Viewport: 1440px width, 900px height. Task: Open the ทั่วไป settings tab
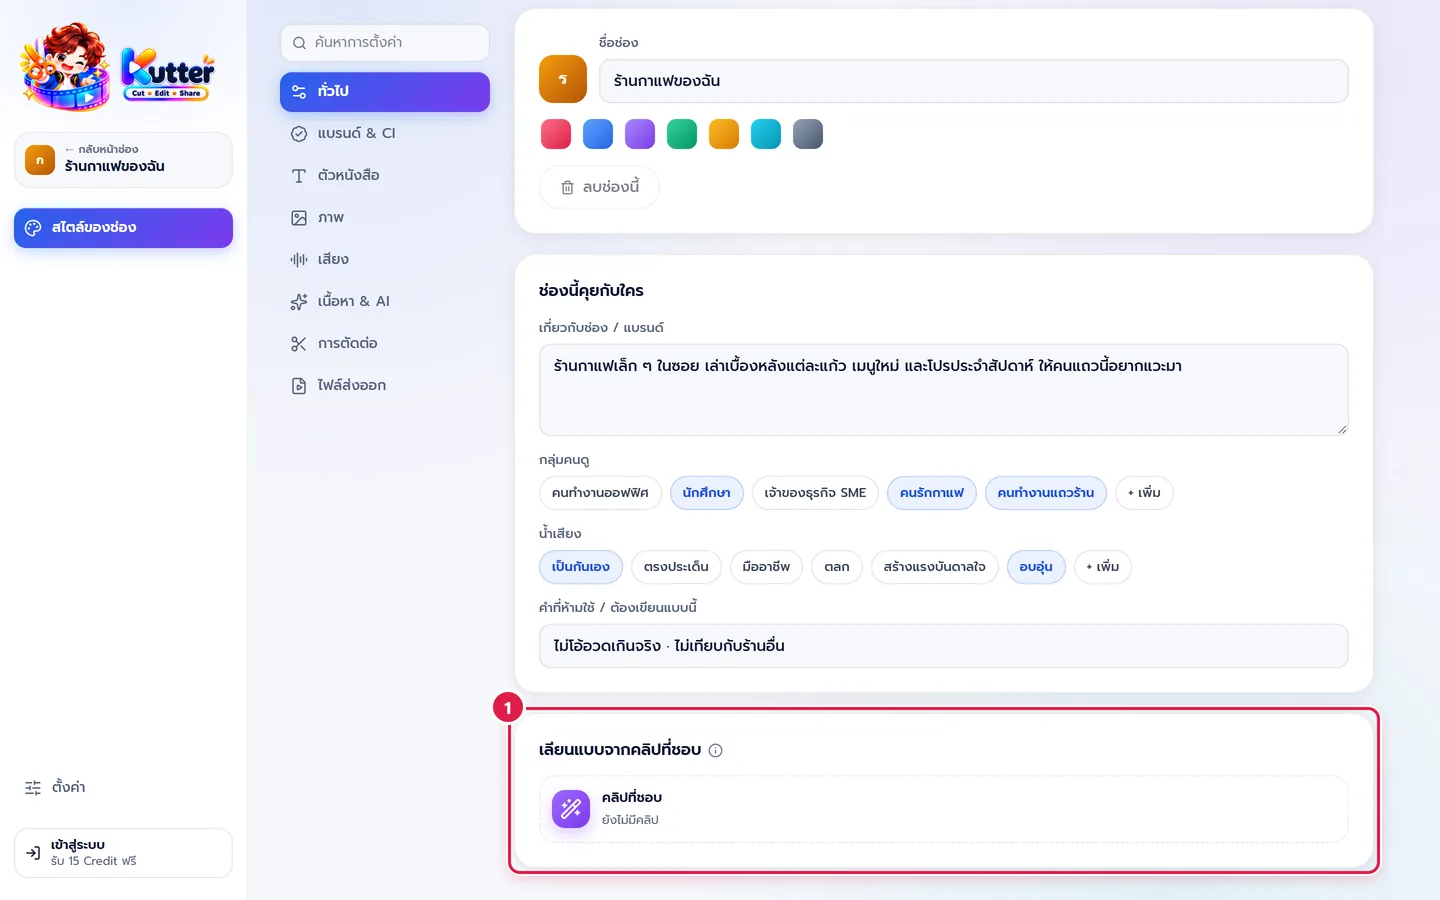pyautogui.click(x=385, y=91)
